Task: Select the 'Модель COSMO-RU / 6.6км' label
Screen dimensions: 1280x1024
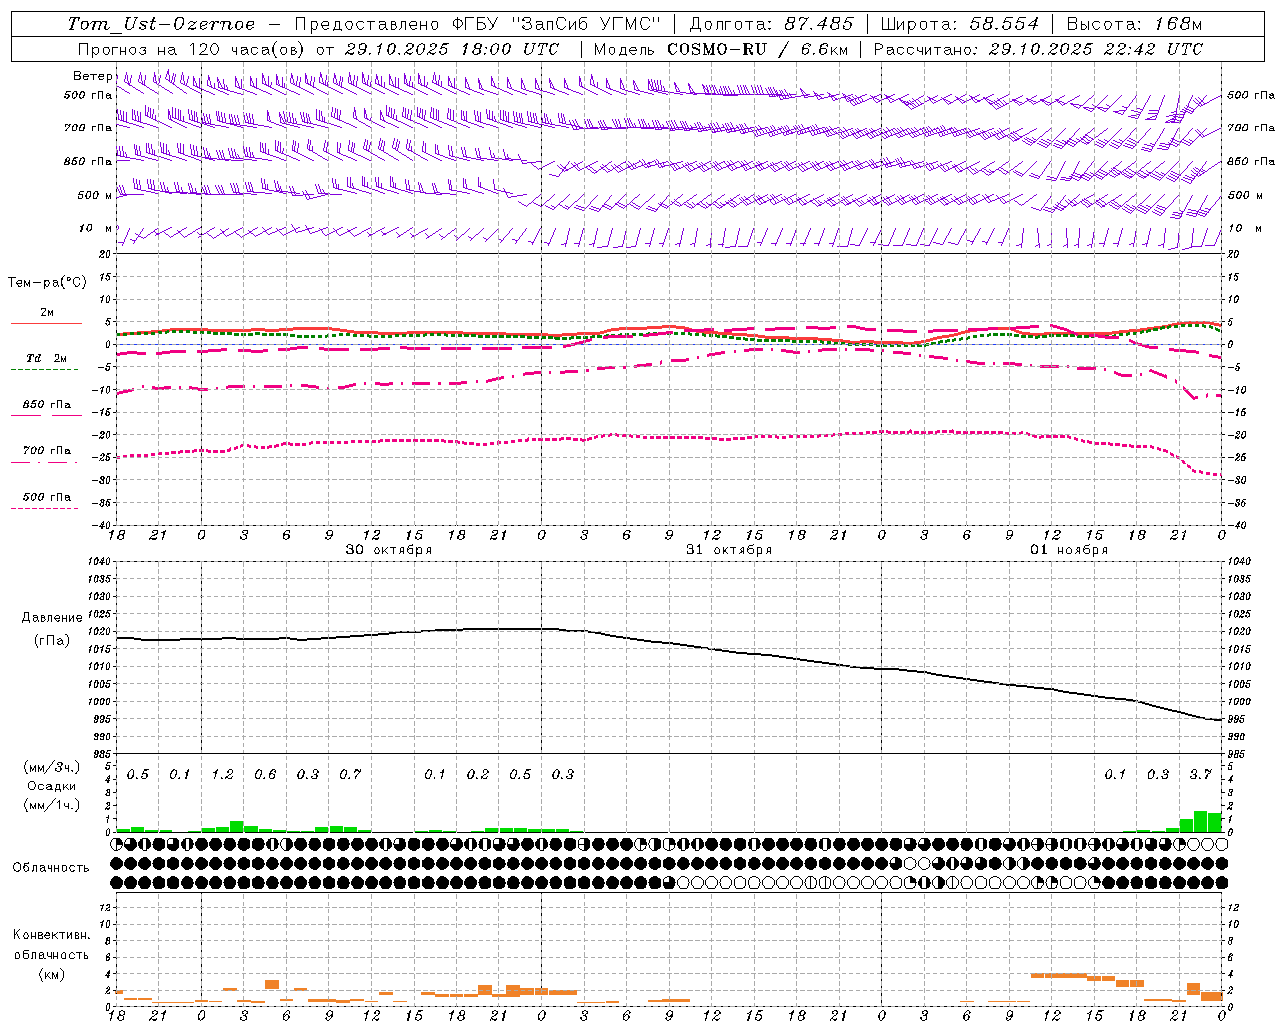Action: coord(720,49)
